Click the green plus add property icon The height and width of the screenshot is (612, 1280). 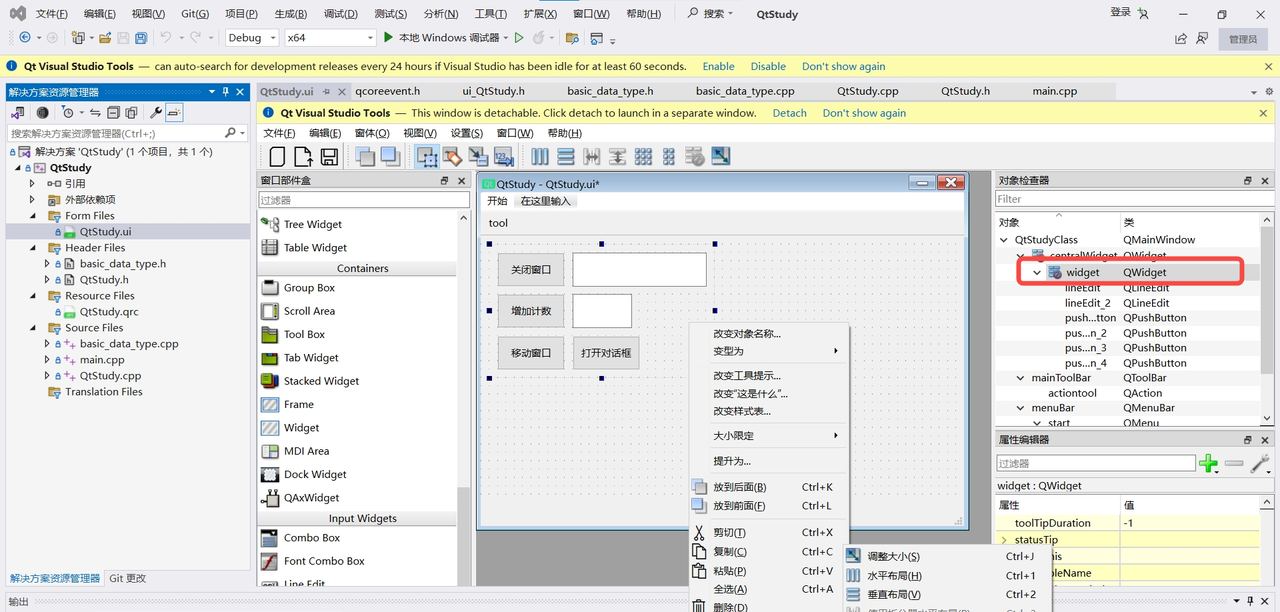click(x=1208, y=463)
